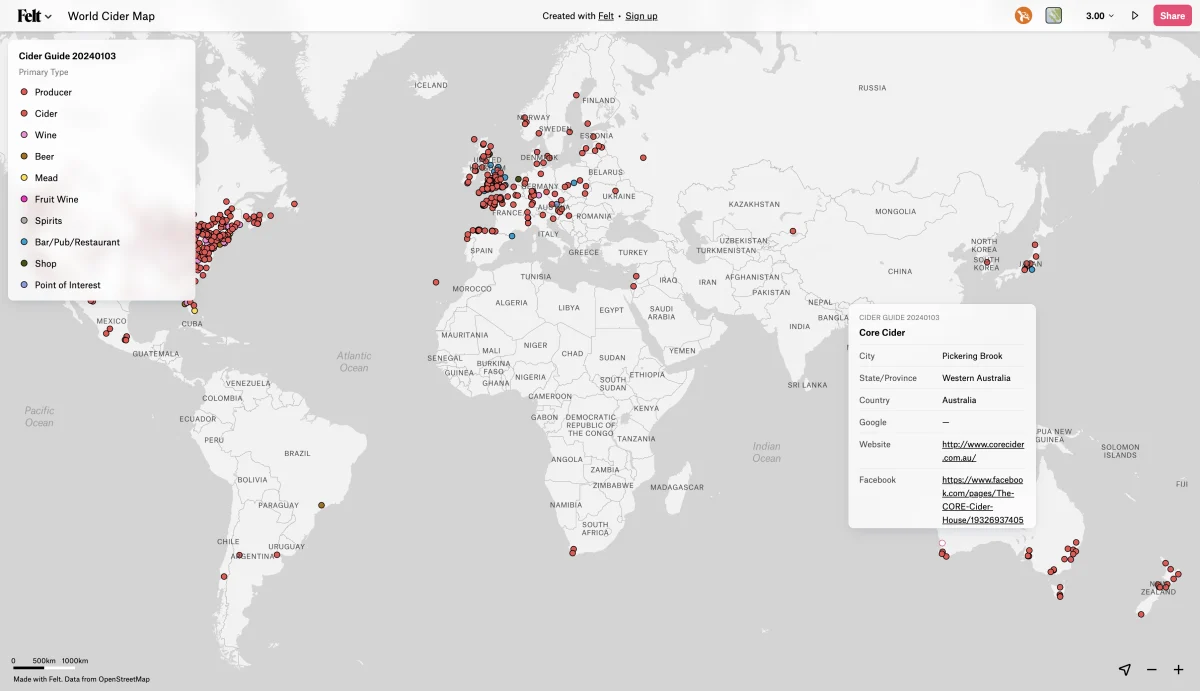Click the locate me arrow icon
1200x691 pixels.
click(1125, 669)
